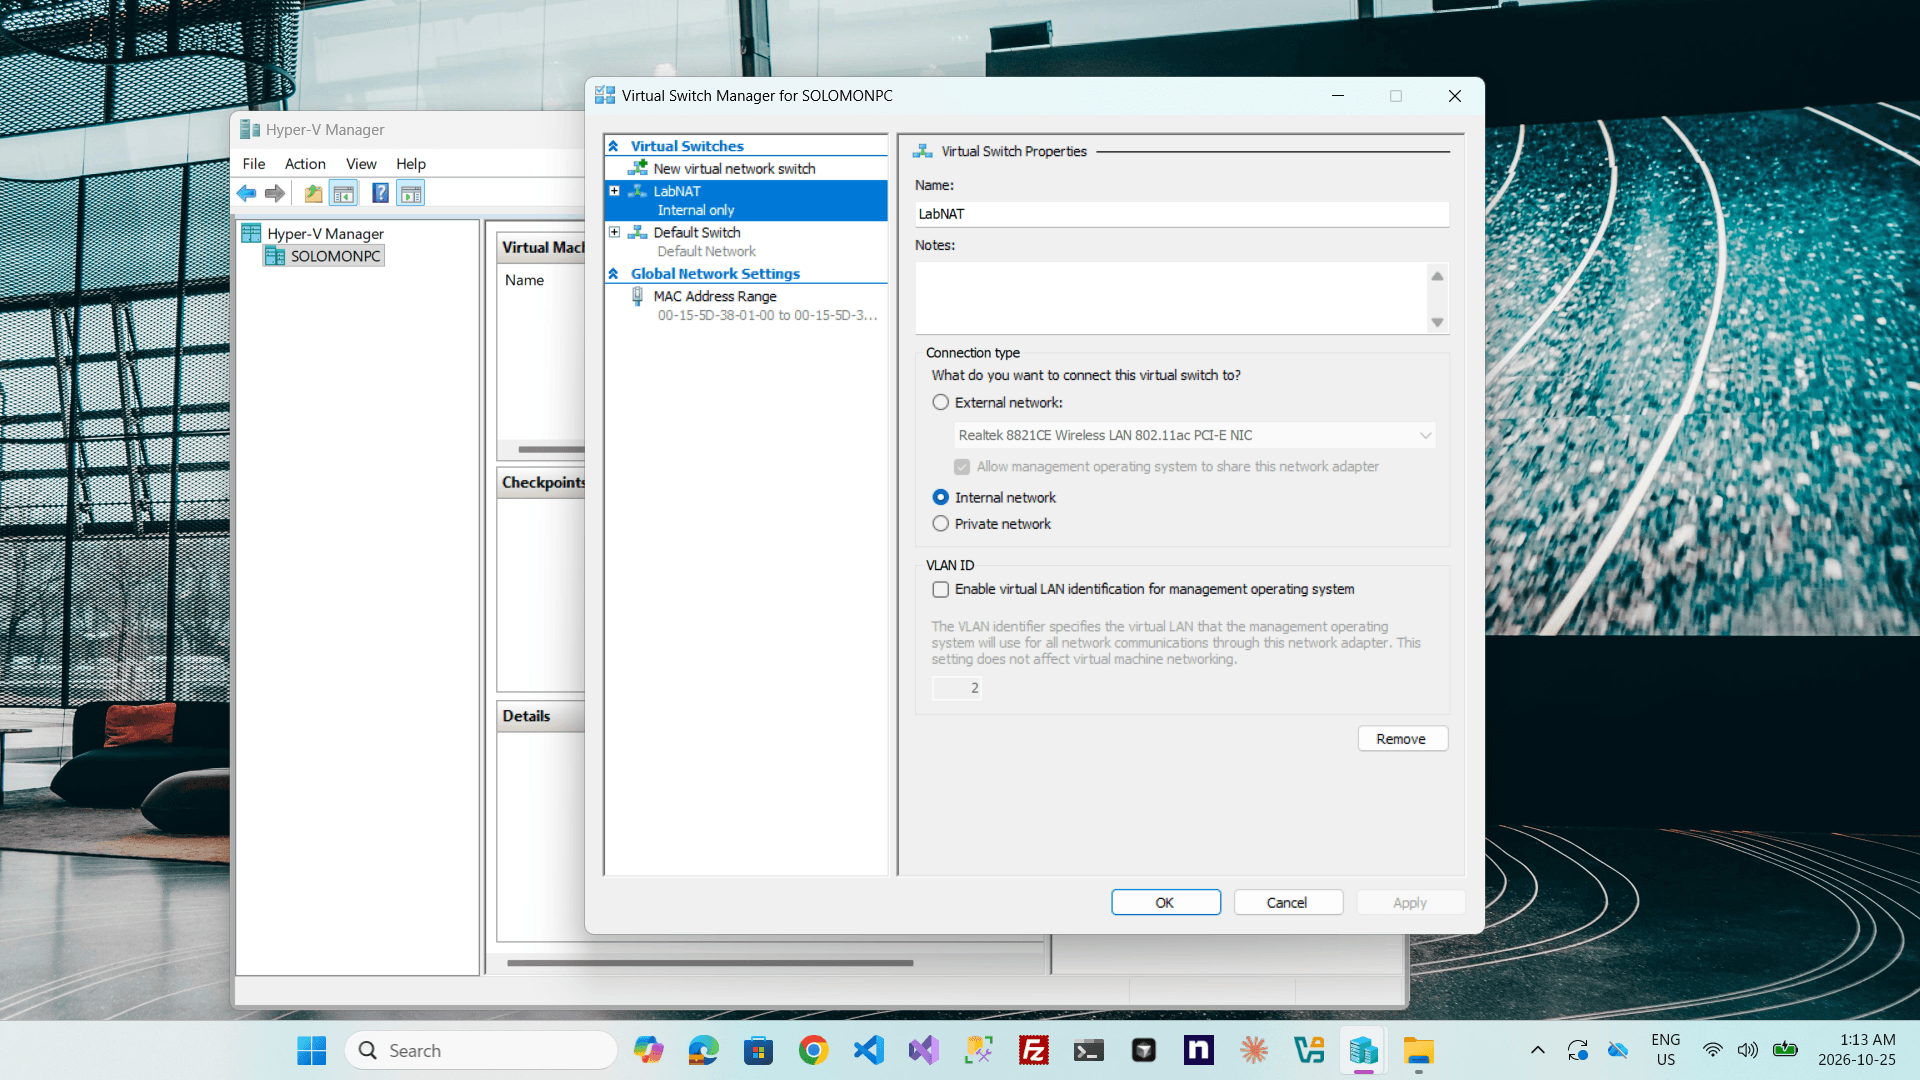Select Private network radio button
Viewport: 1920px width, 1080px height.
pyautogui.click(x=940, y=524)
